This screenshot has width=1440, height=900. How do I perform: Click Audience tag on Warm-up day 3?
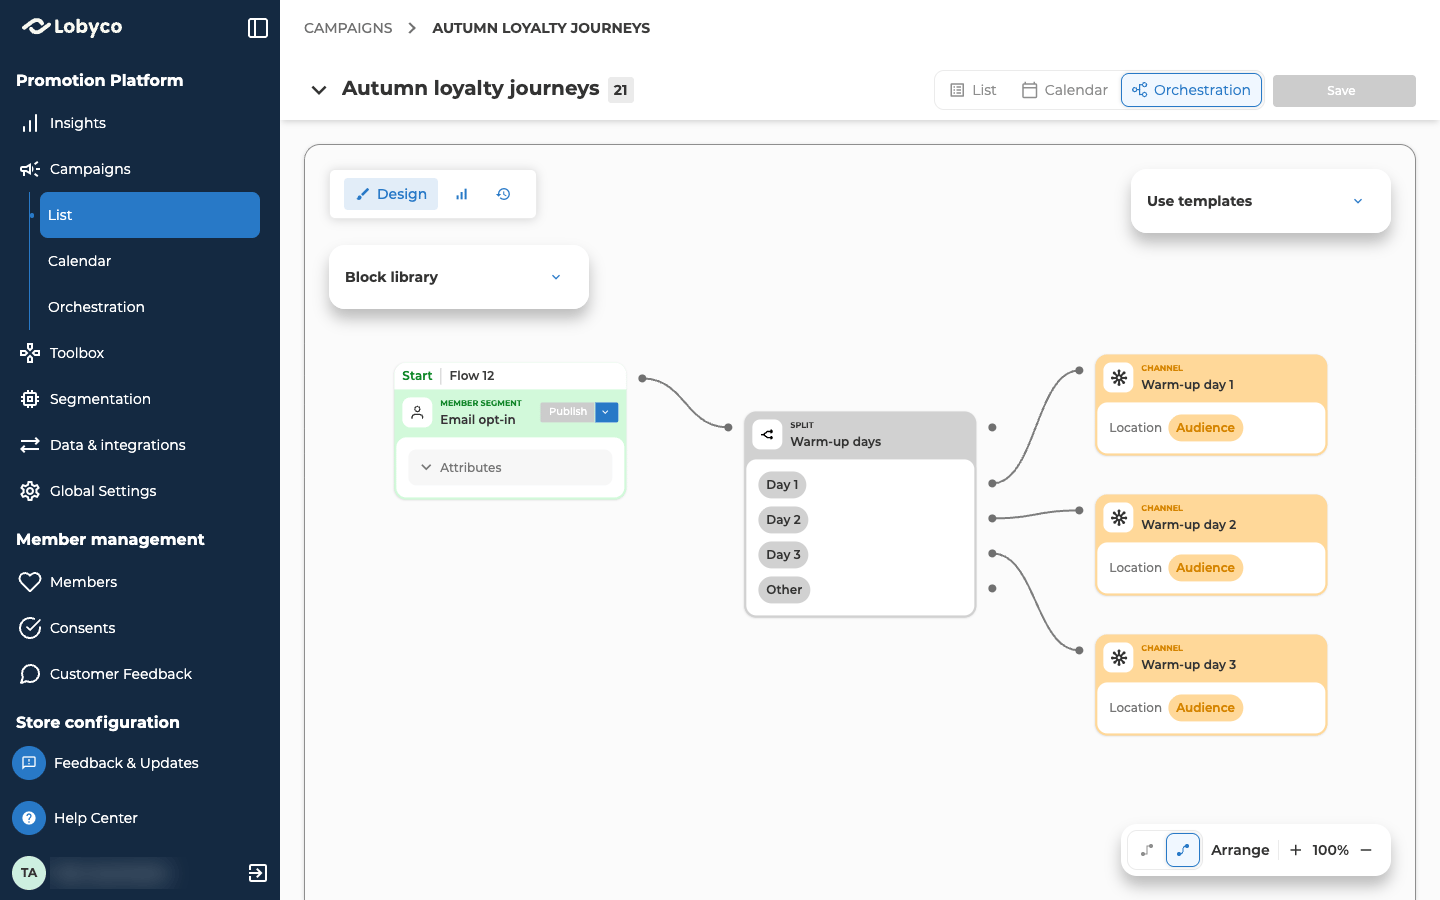coord(1205,708)
